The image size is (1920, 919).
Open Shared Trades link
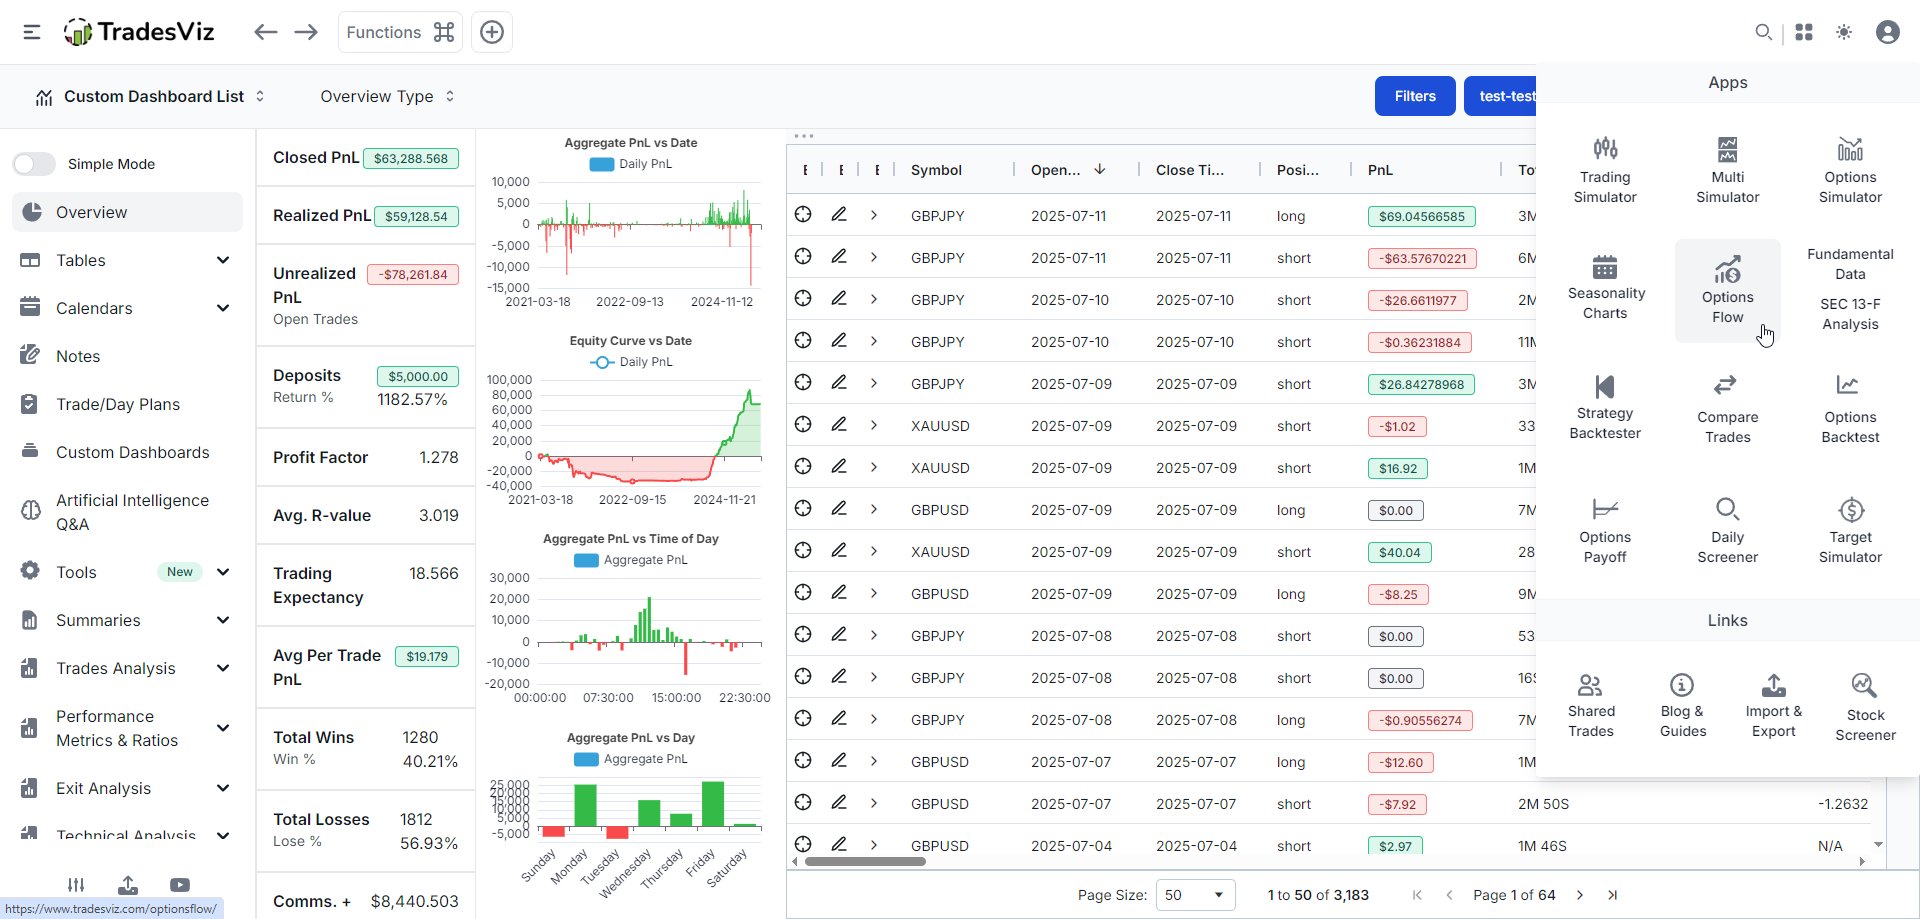(1590, 705)
